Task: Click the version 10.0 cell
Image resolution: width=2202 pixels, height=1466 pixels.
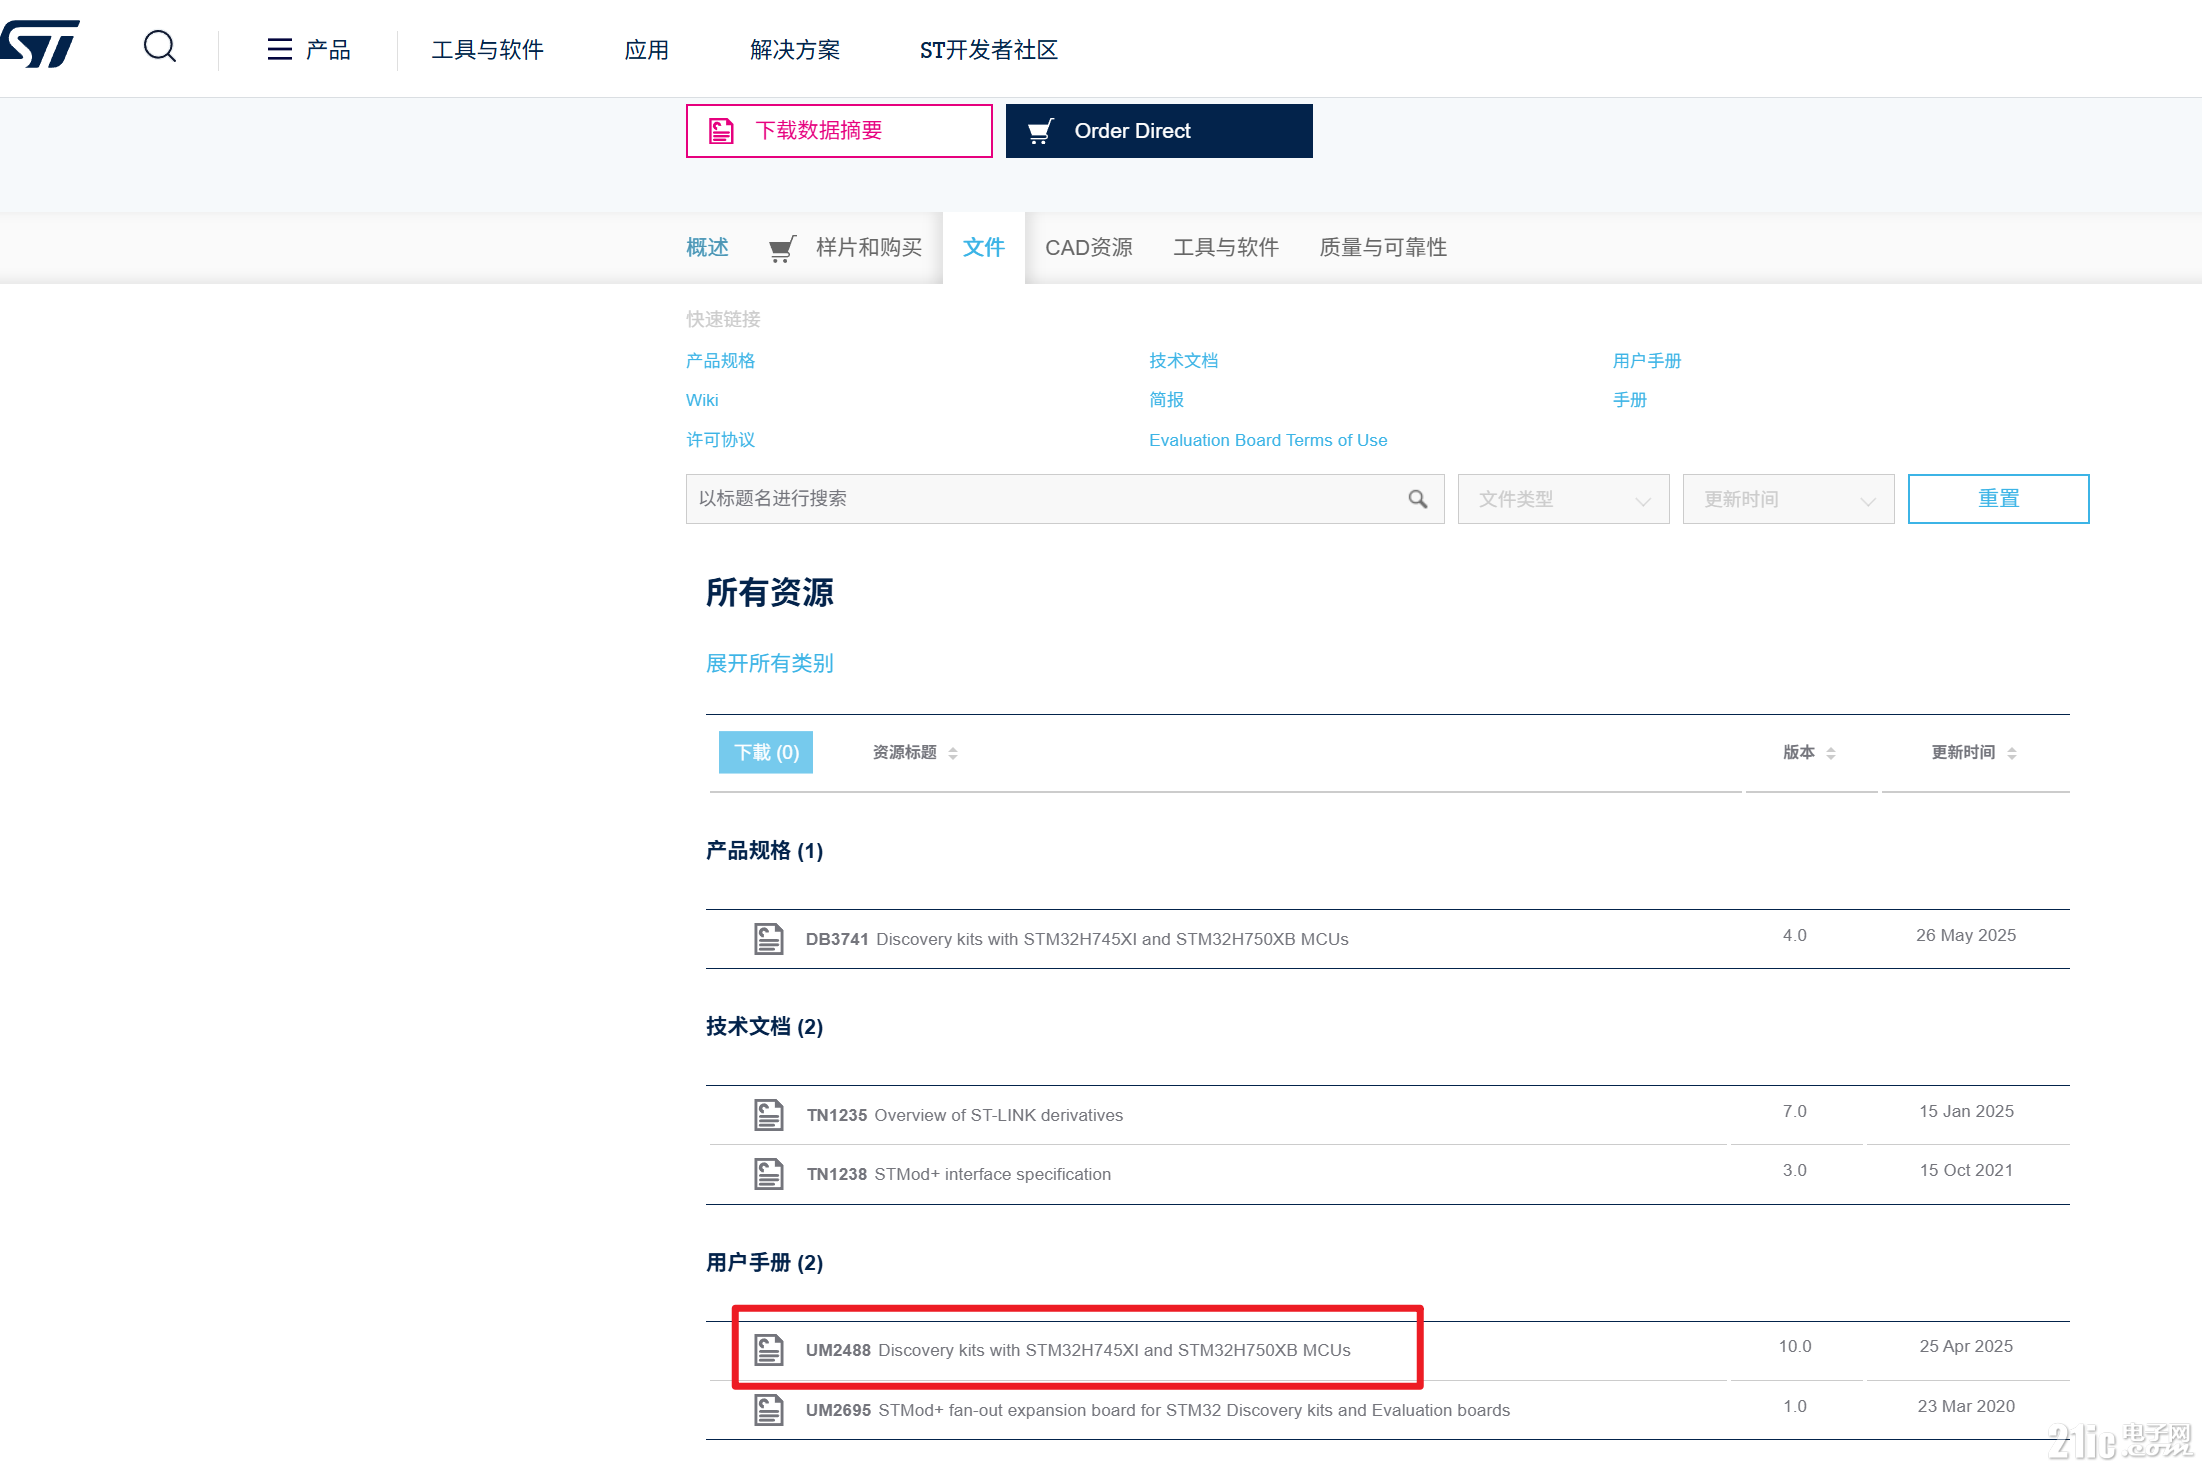Action: point(1795,1346)
